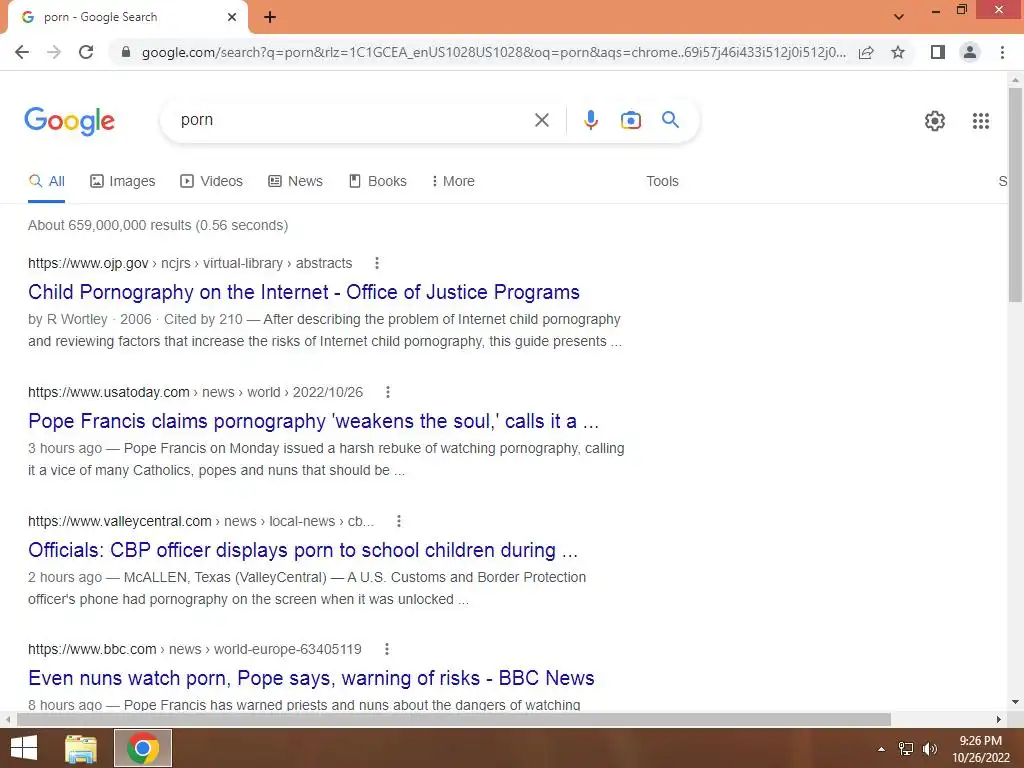The width and height of the screenshot is (1024, 768).
Task: Open the three-dot menu for valleycentral.com result
Action: tap(399, 521)
